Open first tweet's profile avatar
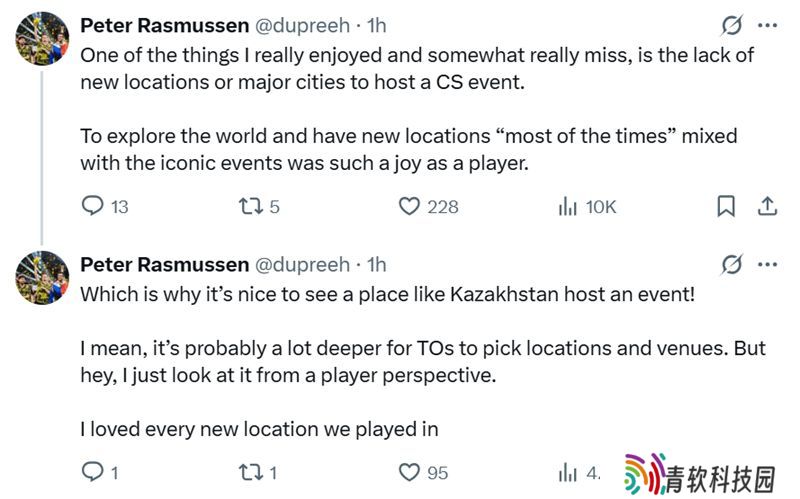The image size is (800, 499). 41,38
